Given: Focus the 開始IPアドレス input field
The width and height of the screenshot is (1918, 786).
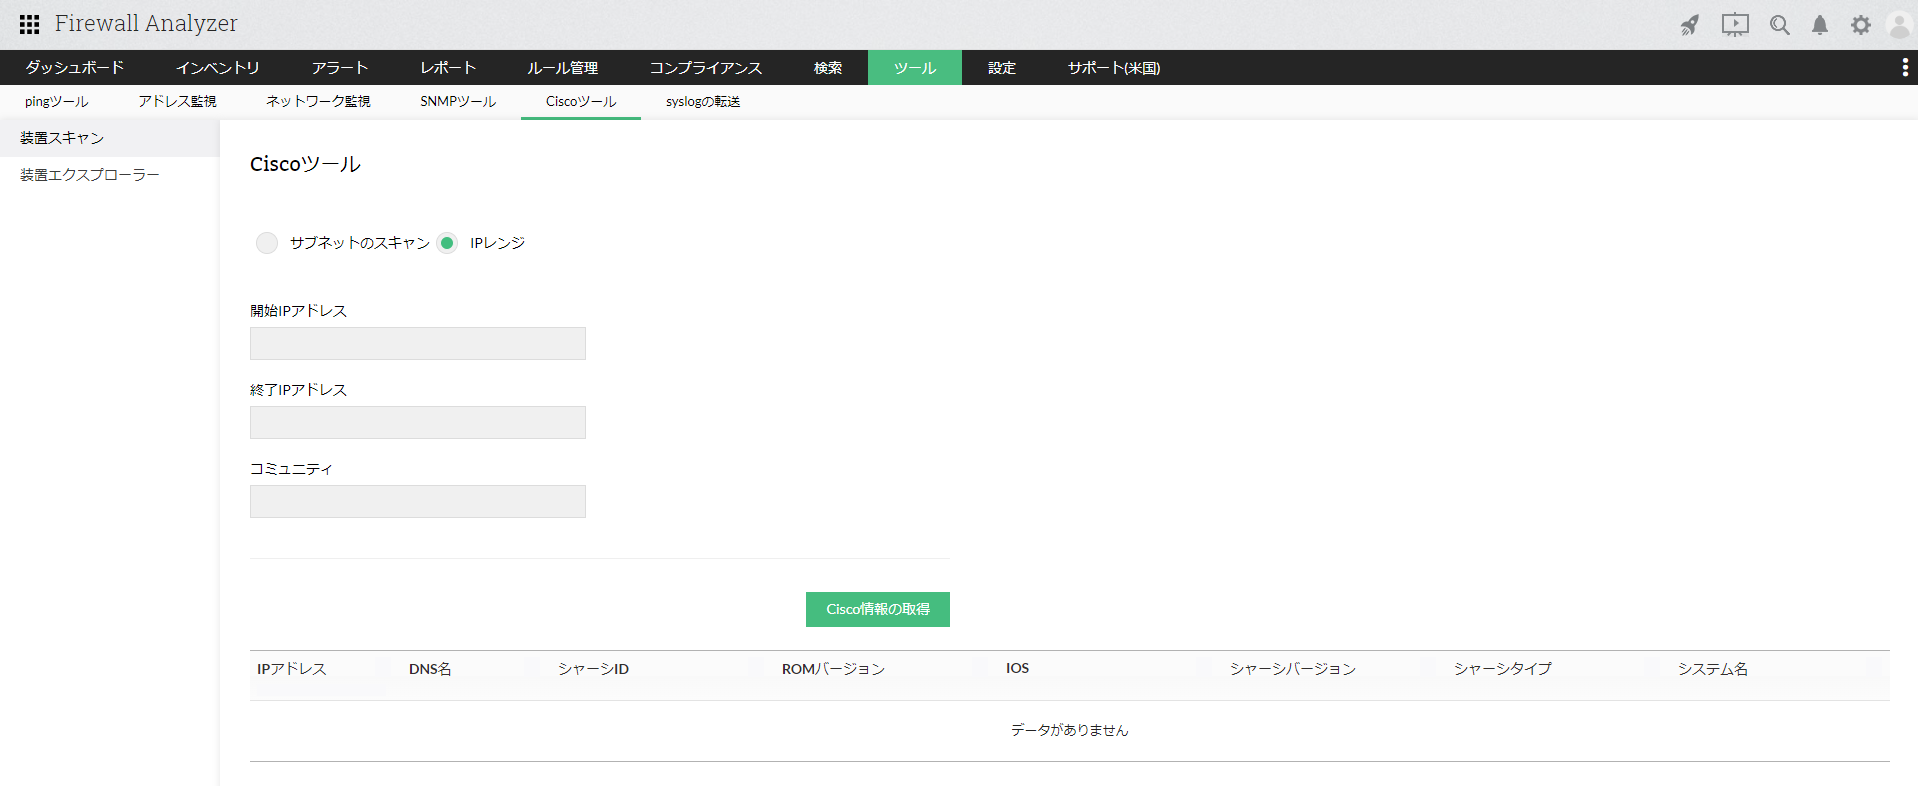Looking at the screenshot, I should (x=418, y=343).
